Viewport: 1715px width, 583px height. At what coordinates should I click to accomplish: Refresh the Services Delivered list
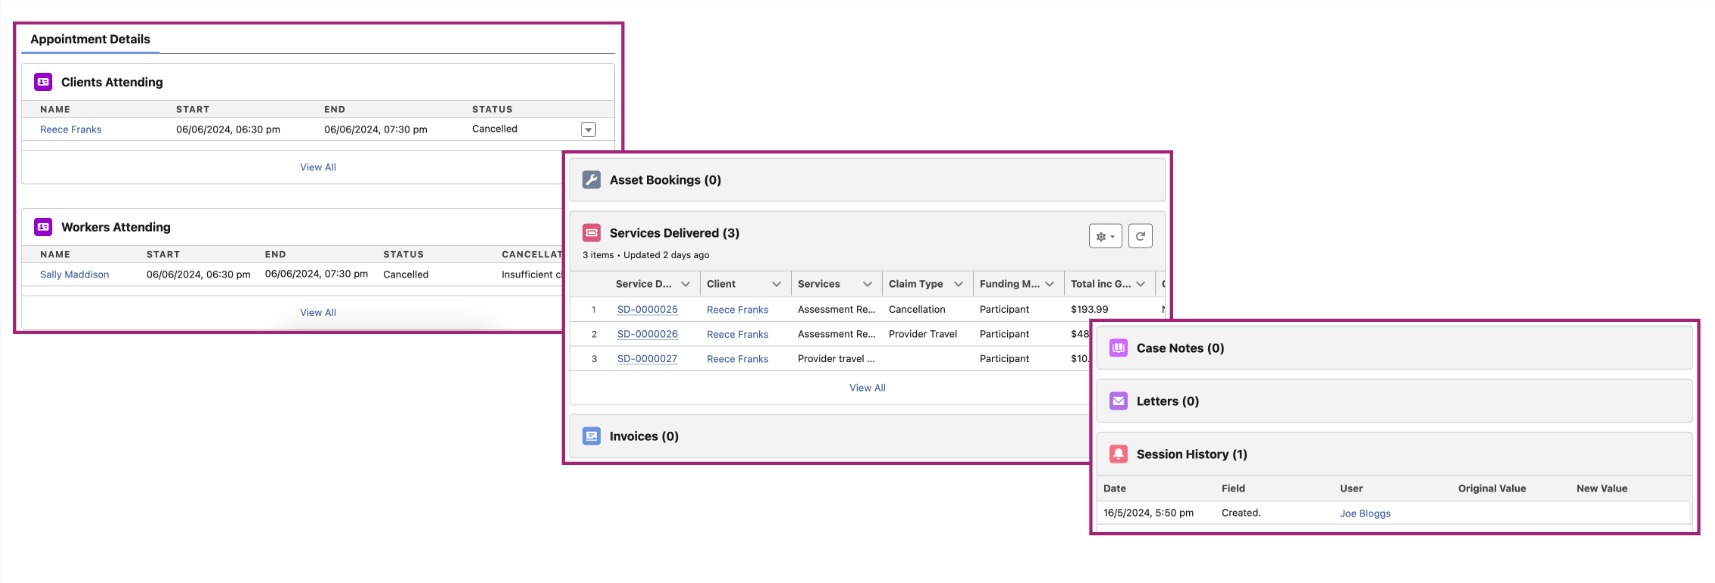1140,236
